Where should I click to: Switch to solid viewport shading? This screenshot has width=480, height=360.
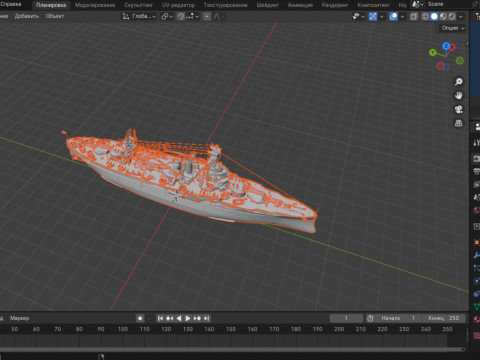434,16
